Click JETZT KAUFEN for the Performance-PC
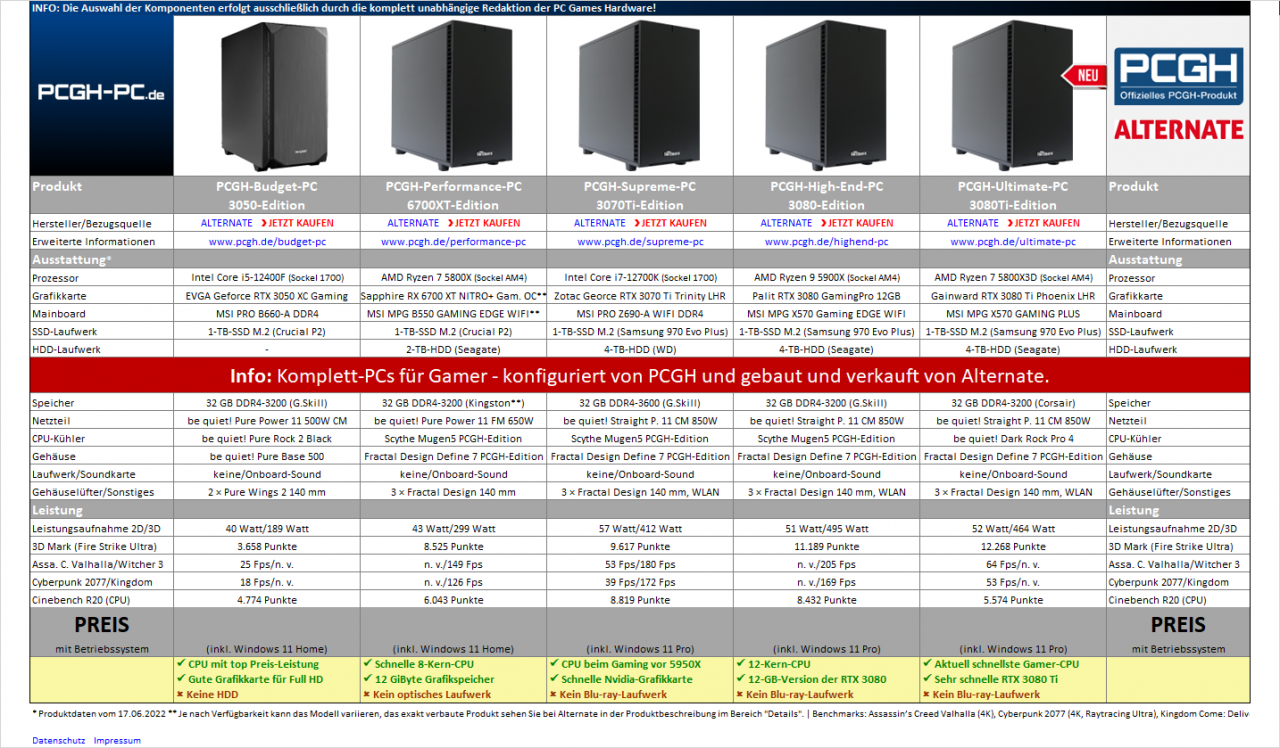The height and width of the screenshot is (748, 1280). pos(484,223)
